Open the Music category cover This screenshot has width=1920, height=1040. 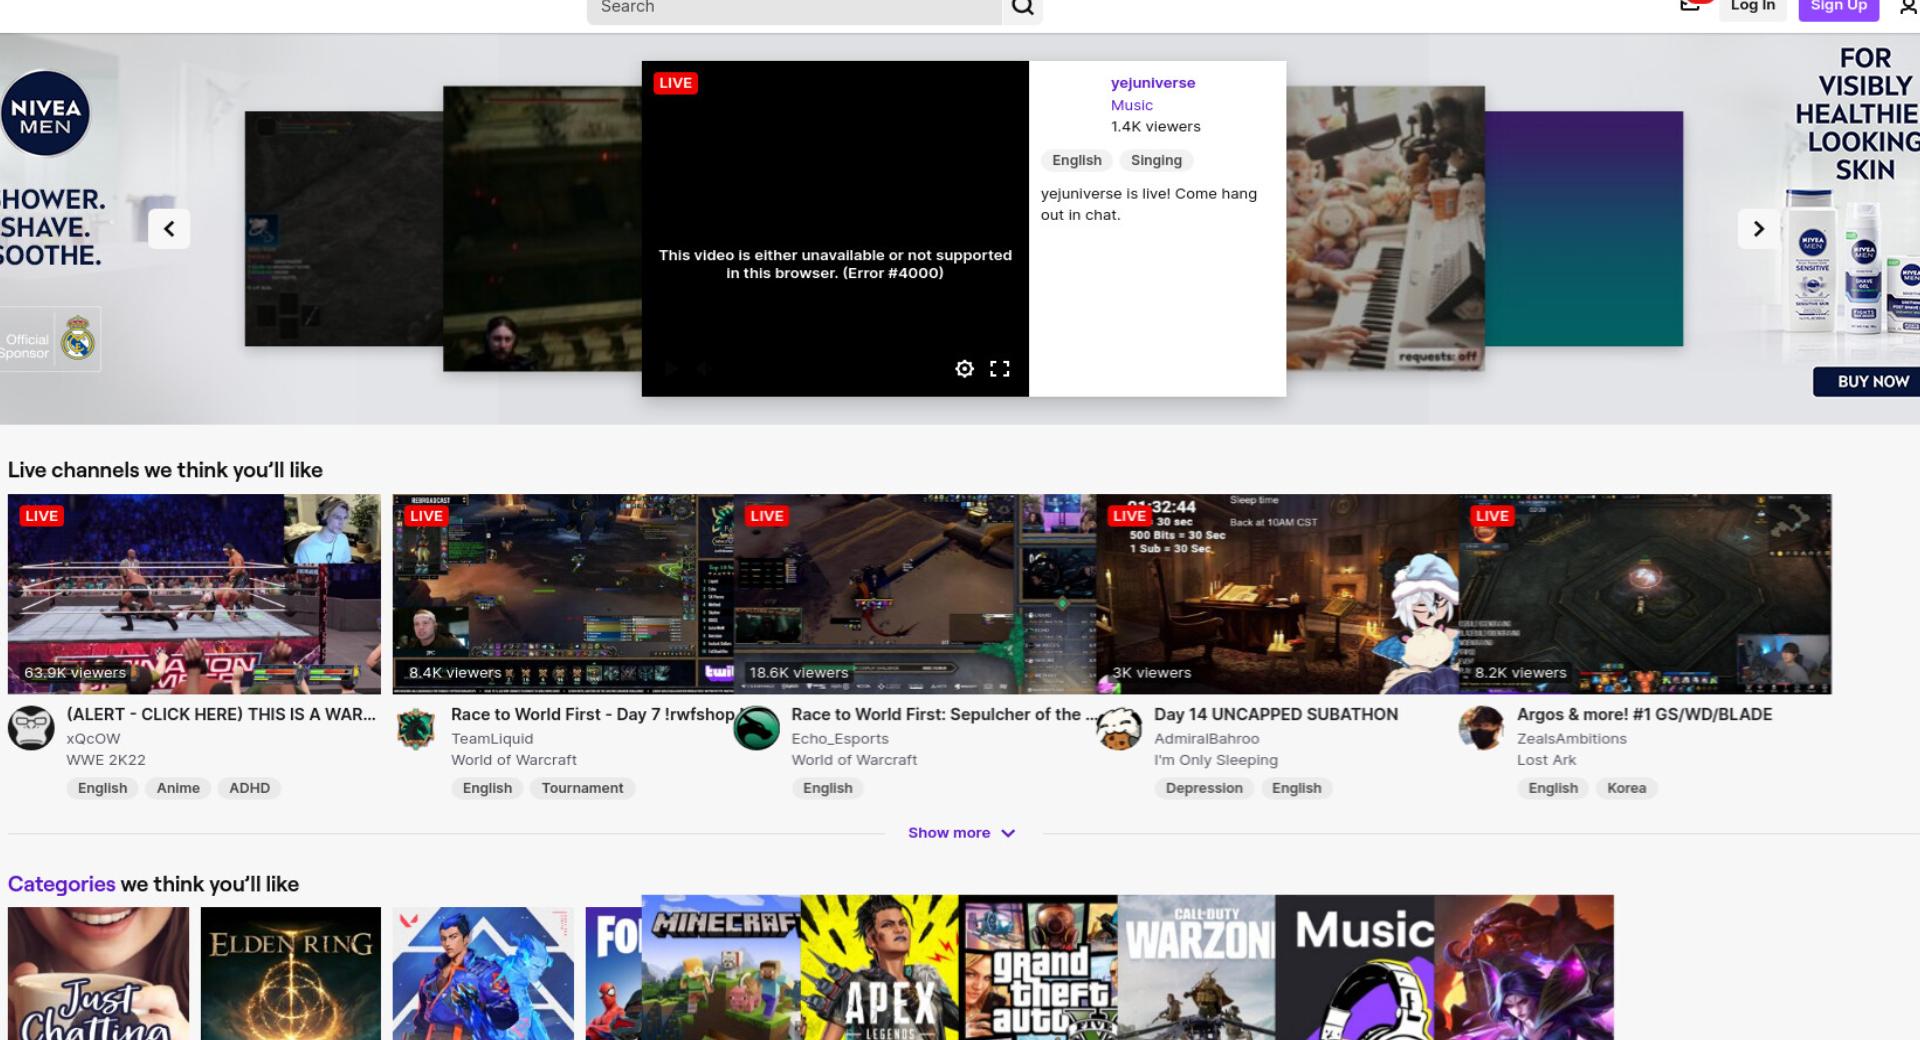coord(1355,968)
